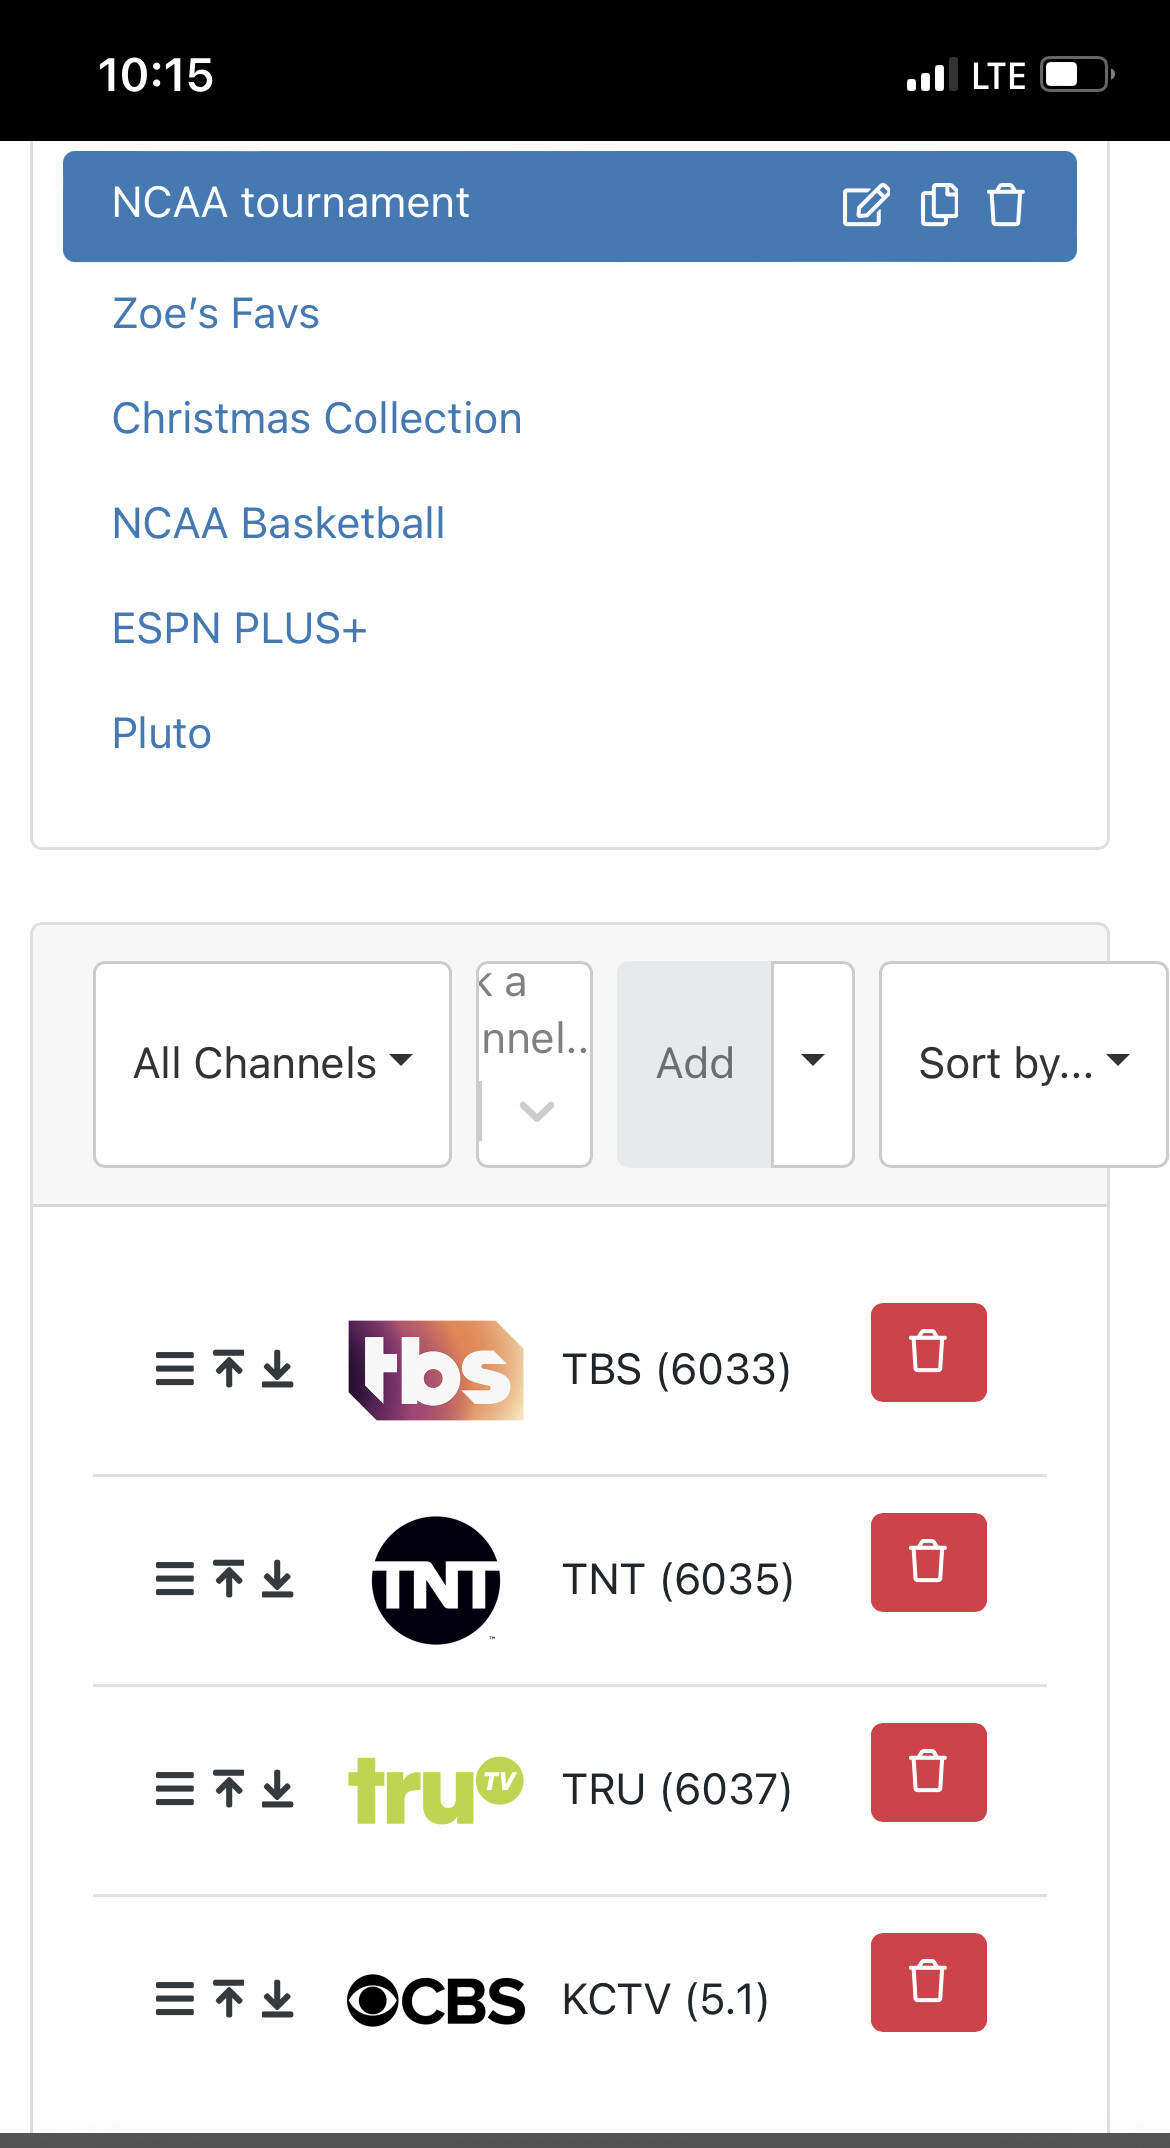Open the Pluto collection
1170x2148 pixels.
click(x=162, y=734)
